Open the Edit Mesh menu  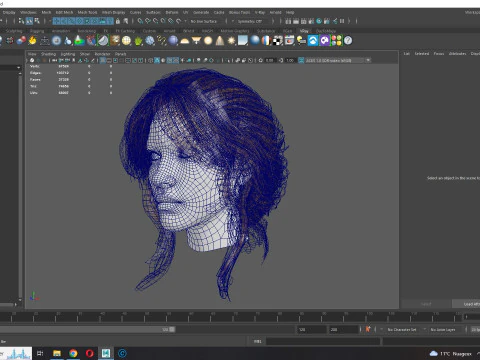click(64, 12)
